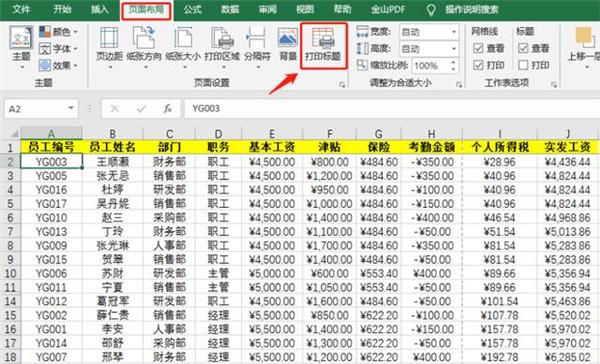Click the 纸张大小 paper size icon

[x=183, y=38]
